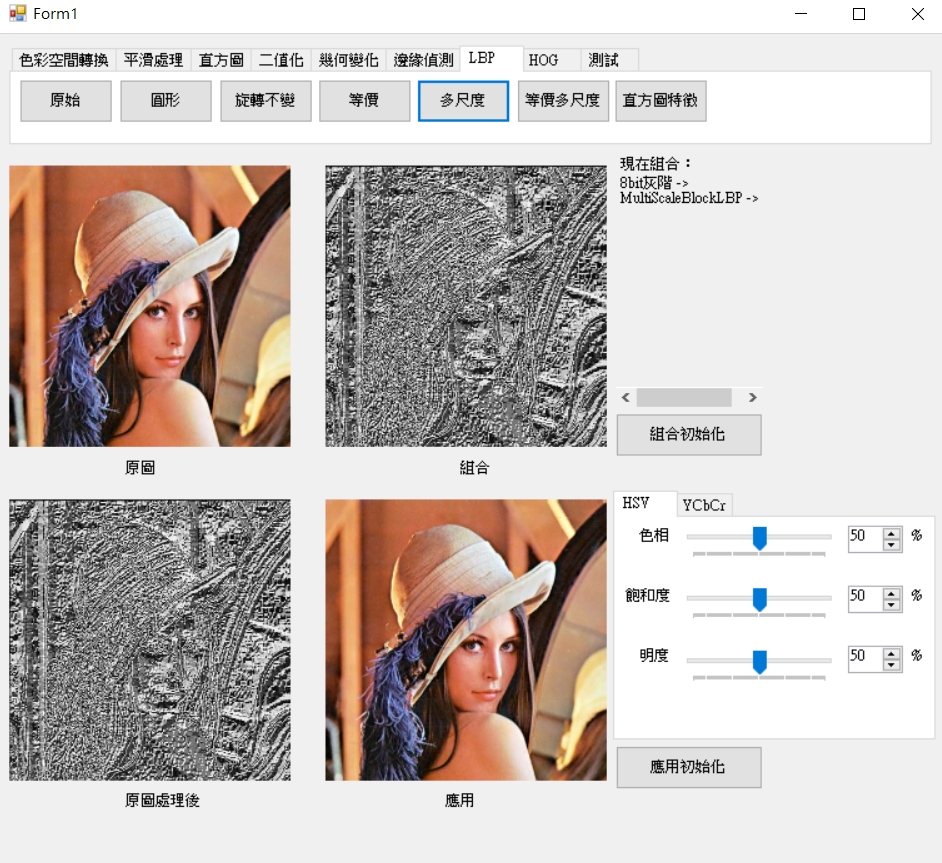Image resolution: width=942 pixels, height=863 pixels.
Task: Click the combination list right scroll arrow
Action: (753, 398)
